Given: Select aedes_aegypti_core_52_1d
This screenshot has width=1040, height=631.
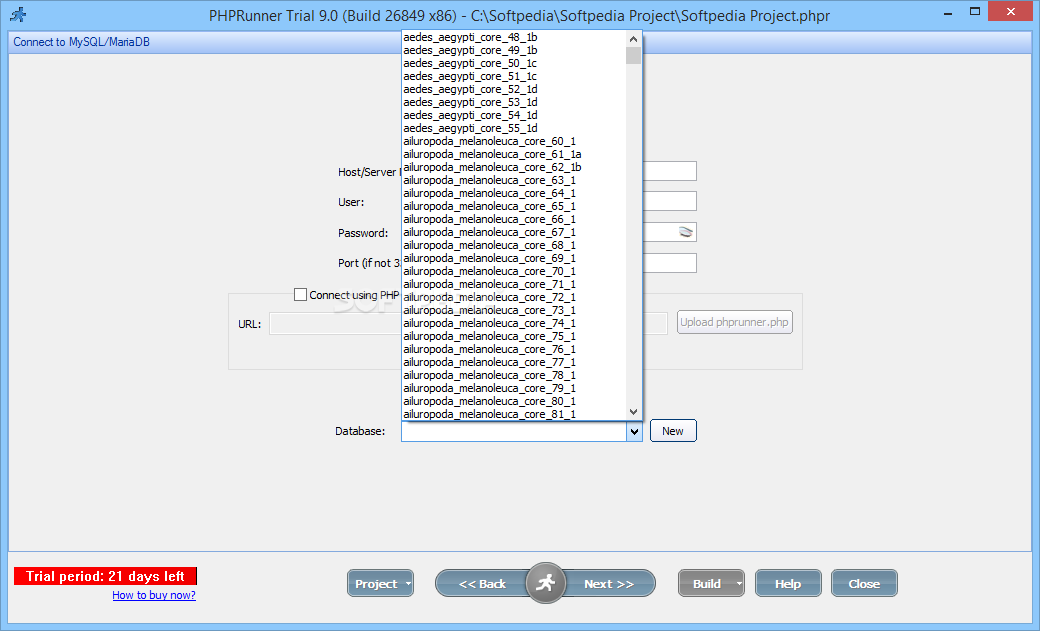Looking at the screenshot, I should 513,89.
